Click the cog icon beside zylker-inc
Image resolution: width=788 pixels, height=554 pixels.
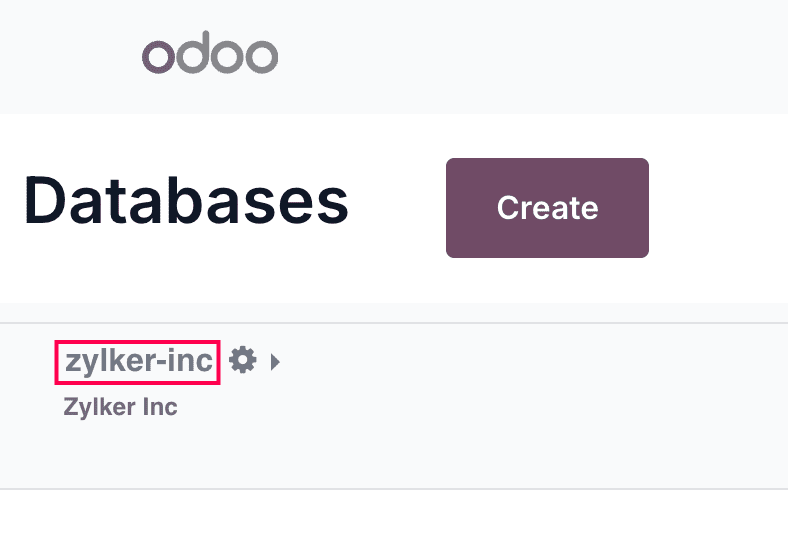point(242,360)
